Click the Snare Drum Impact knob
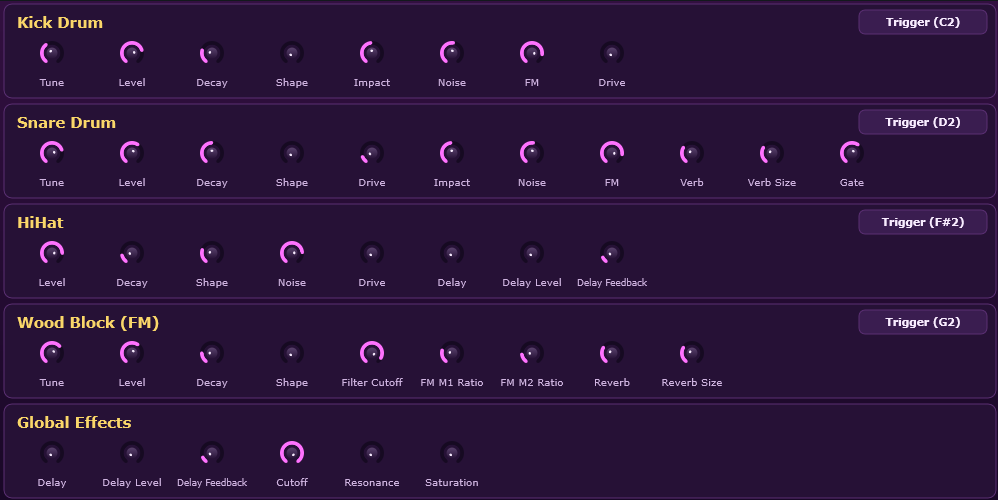998x500 pixels. [452, 153]
